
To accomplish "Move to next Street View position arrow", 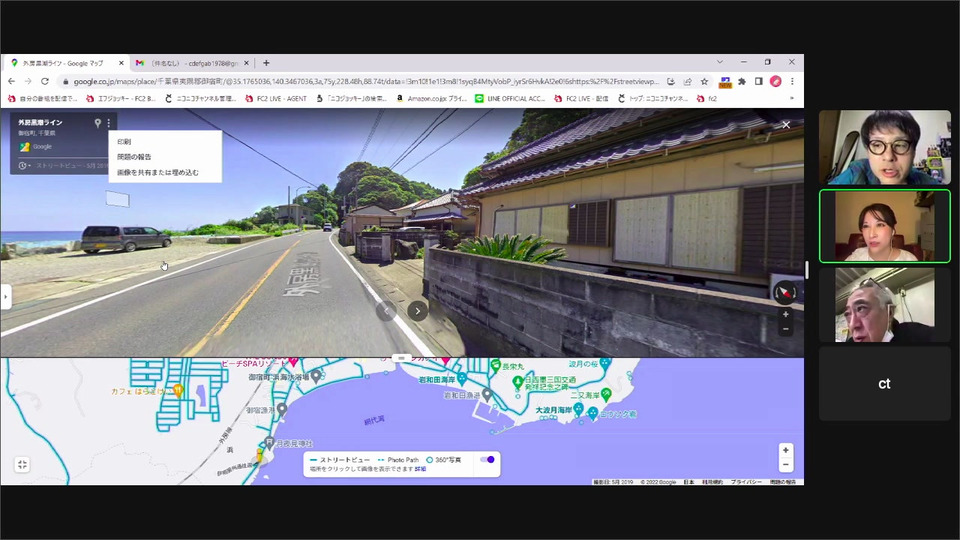I will (x=418, y=310).
